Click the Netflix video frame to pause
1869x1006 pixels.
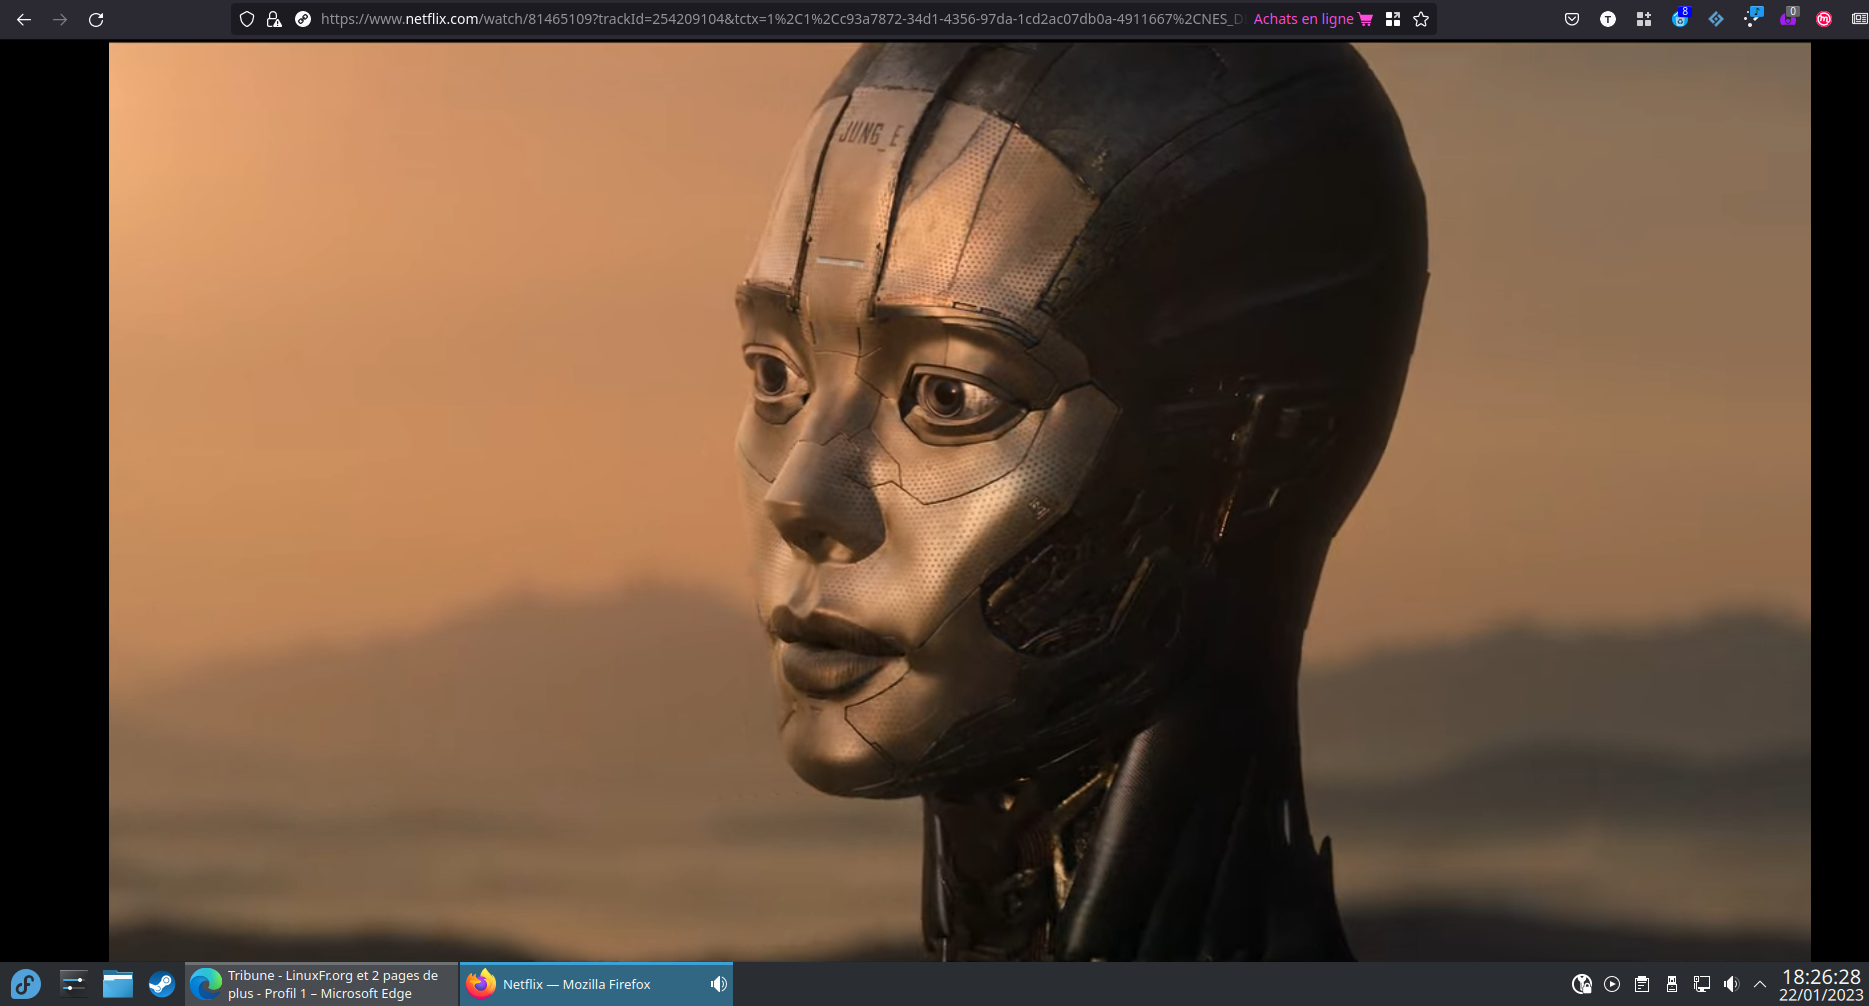point(959,501)
